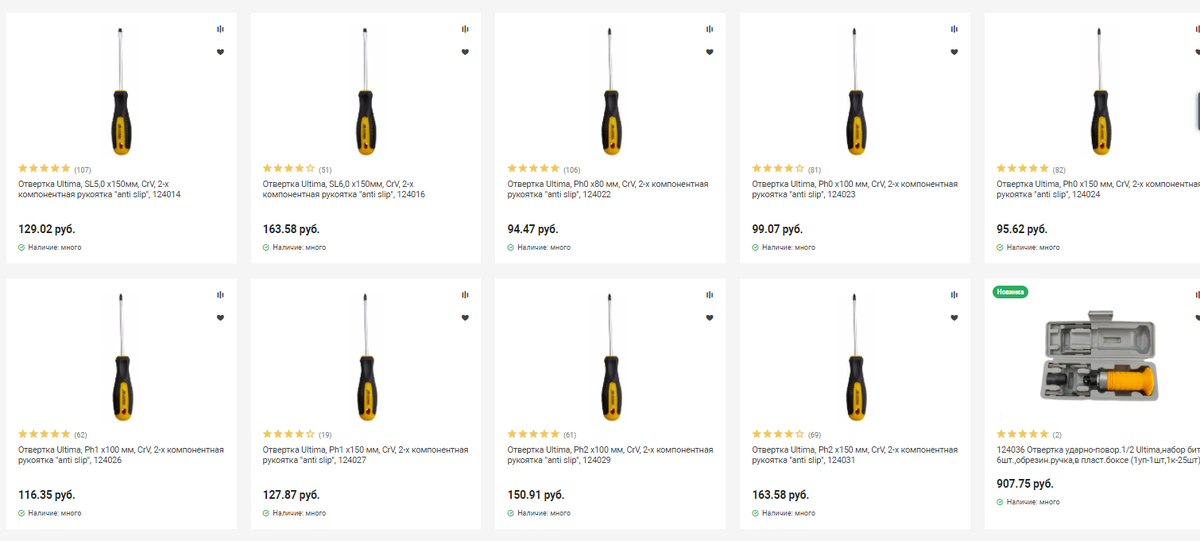Image resolution: width=1200 pixels, height=541 pixels.
Task: Add screwdriver 124014 to favorites heart
Action: click(220, 52)
